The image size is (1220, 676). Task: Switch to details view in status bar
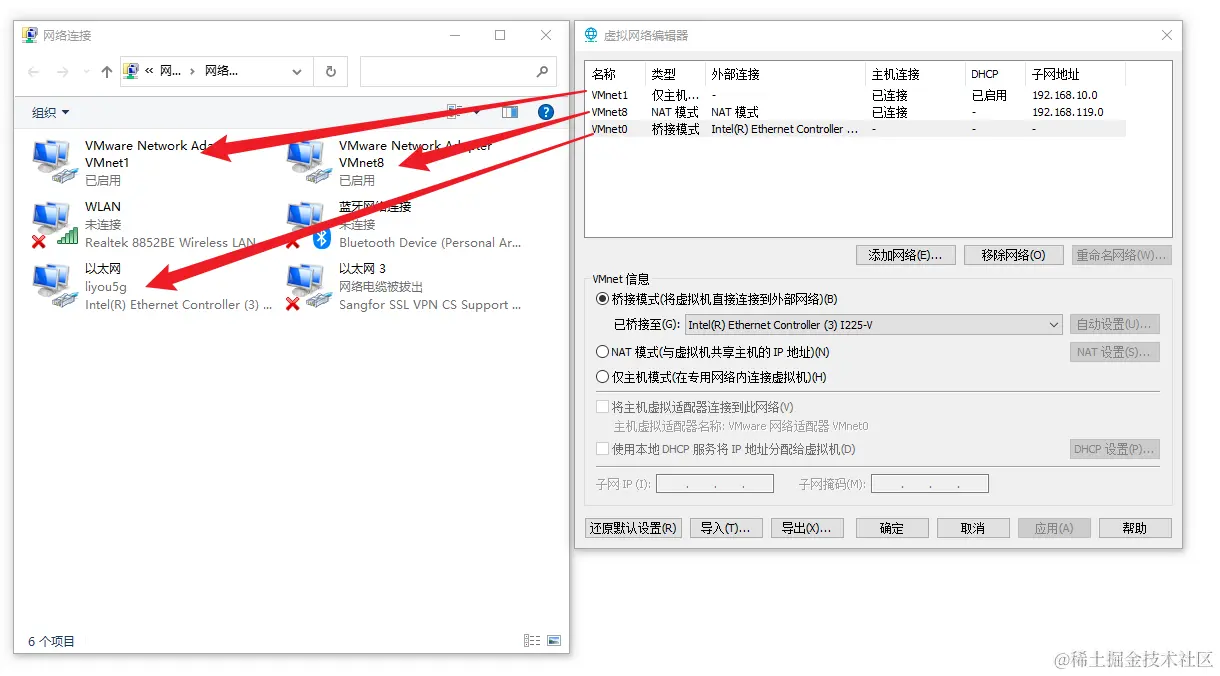click(x=532, y=641)
